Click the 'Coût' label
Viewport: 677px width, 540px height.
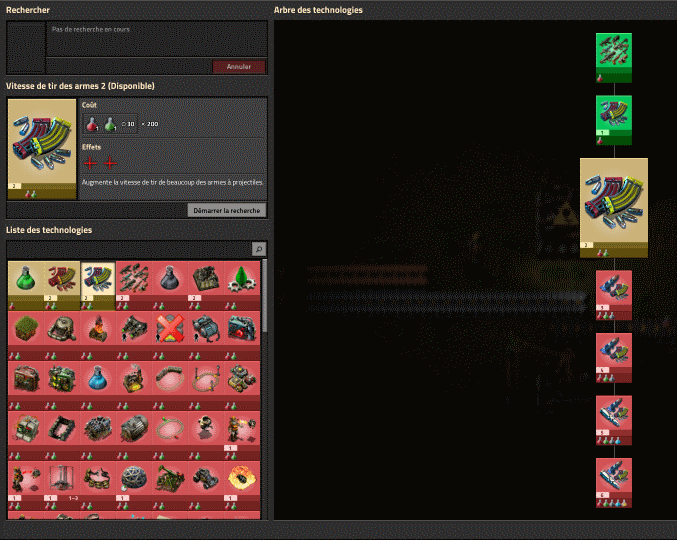(89, 105)
